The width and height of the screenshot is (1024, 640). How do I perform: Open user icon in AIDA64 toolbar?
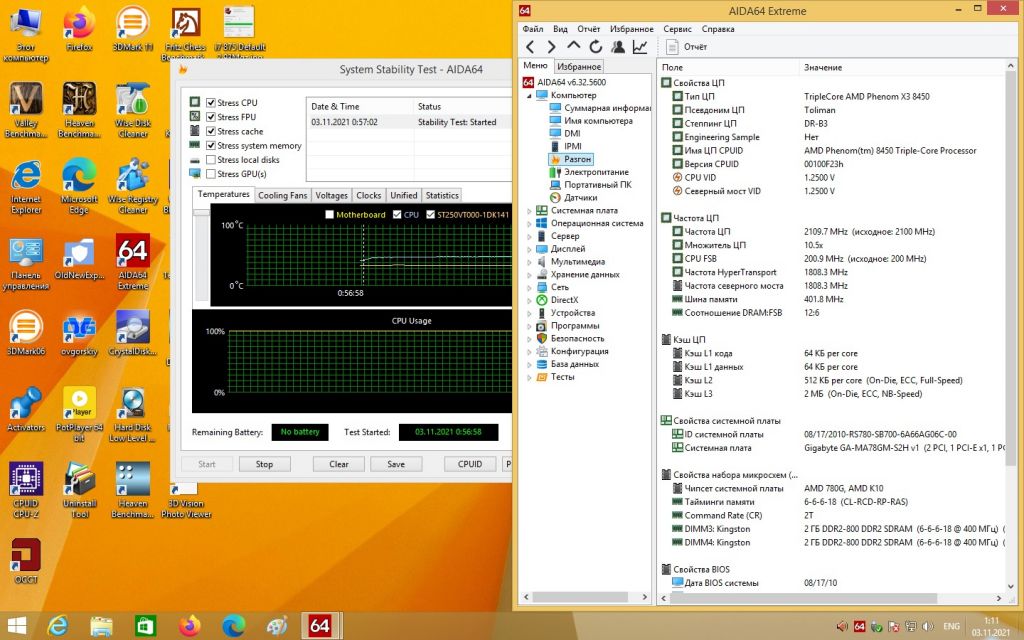point(618,47)
